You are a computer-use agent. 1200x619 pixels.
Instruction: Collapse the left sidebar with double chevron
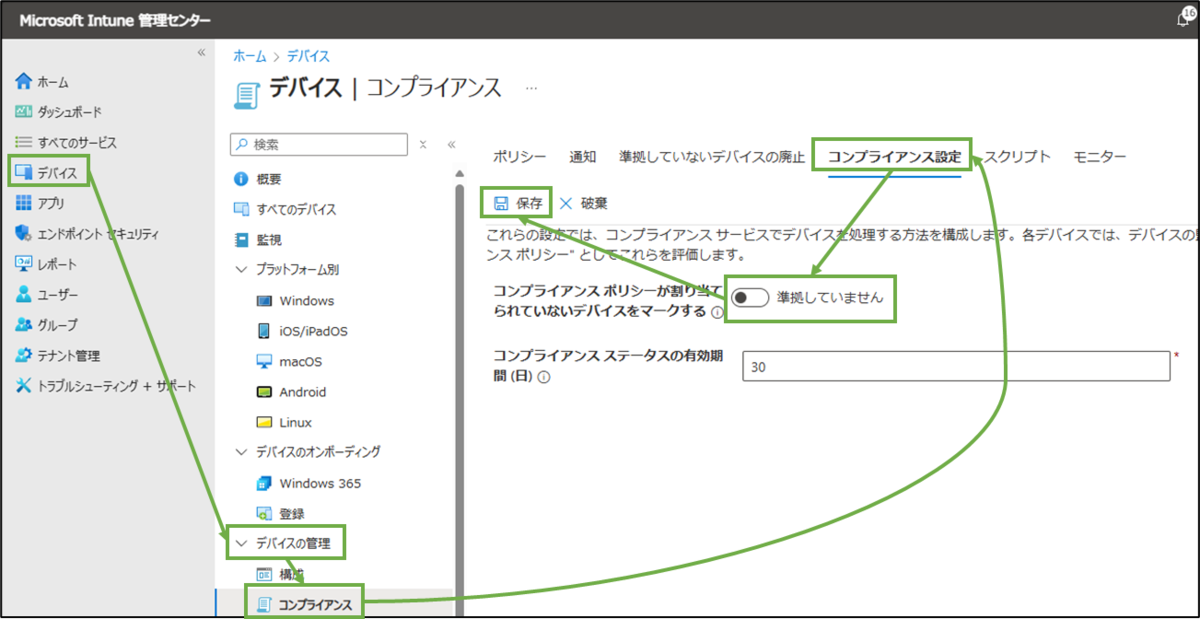coord(201,52)
